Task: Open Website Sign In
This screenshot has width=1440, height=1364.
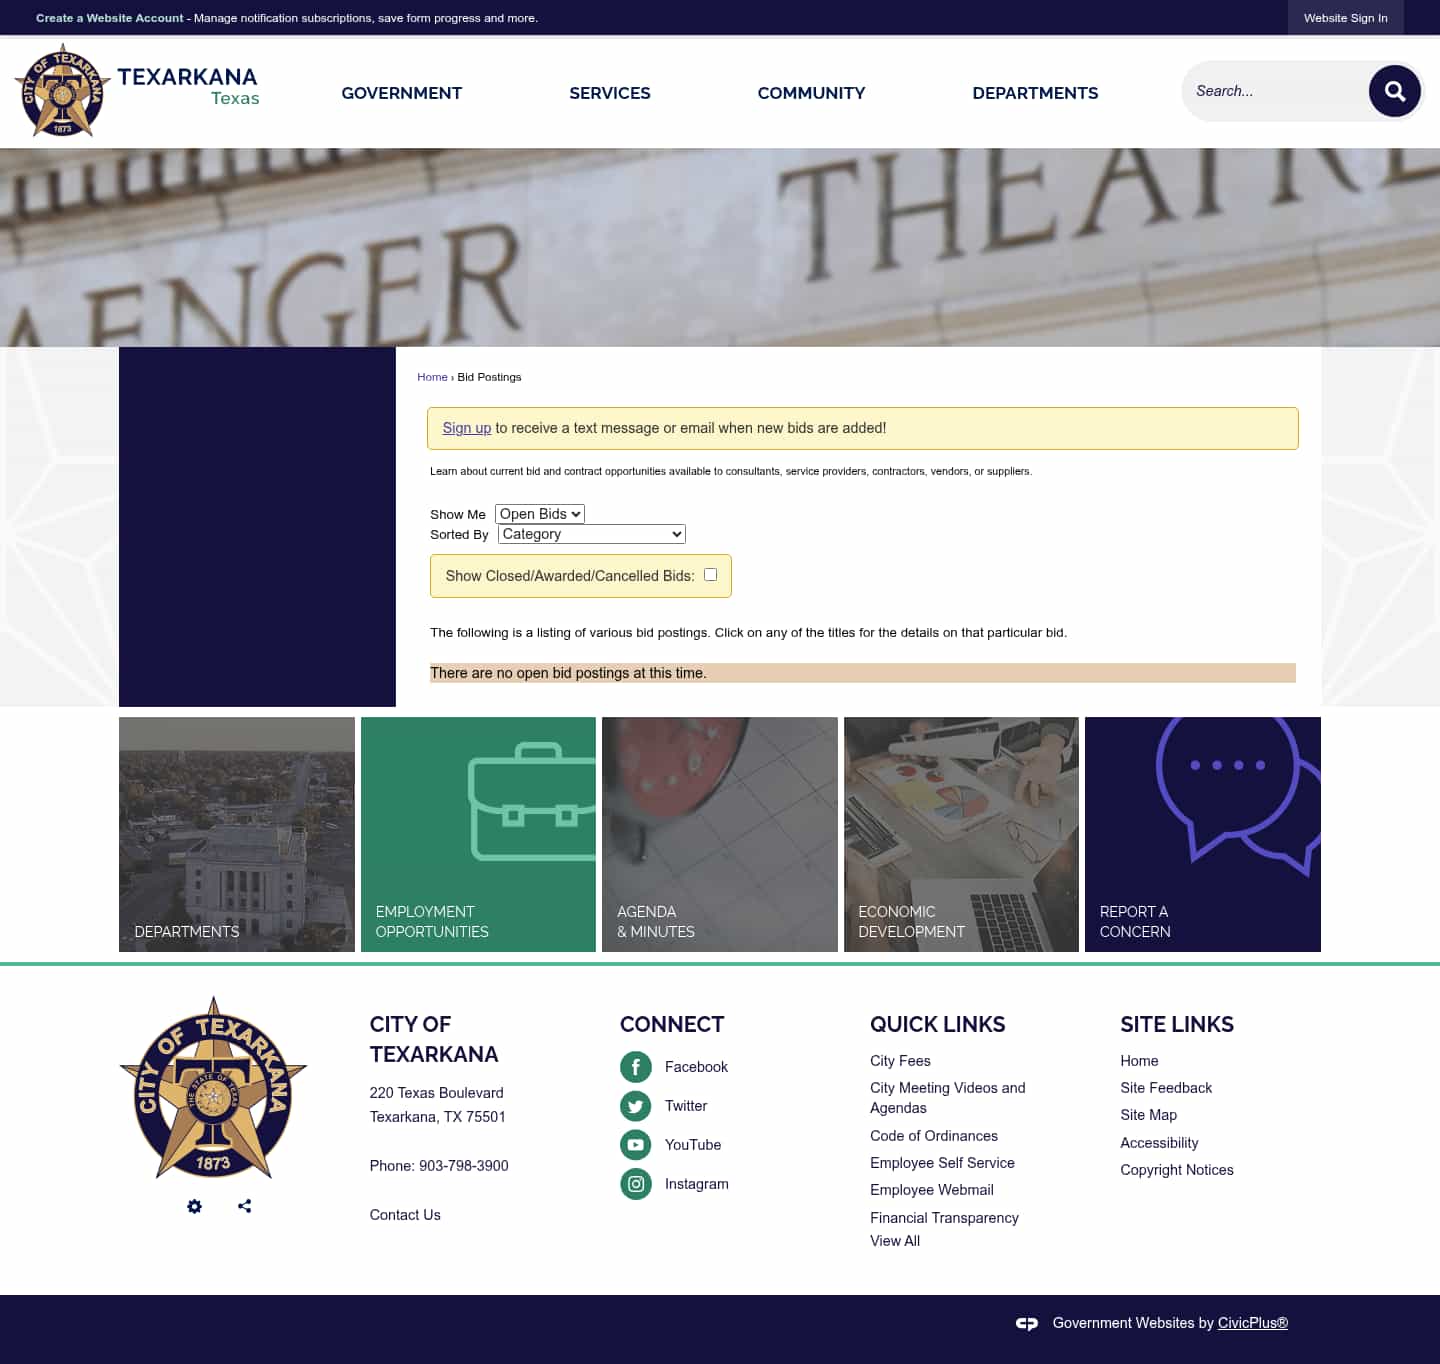Action: click(1345, 17)
